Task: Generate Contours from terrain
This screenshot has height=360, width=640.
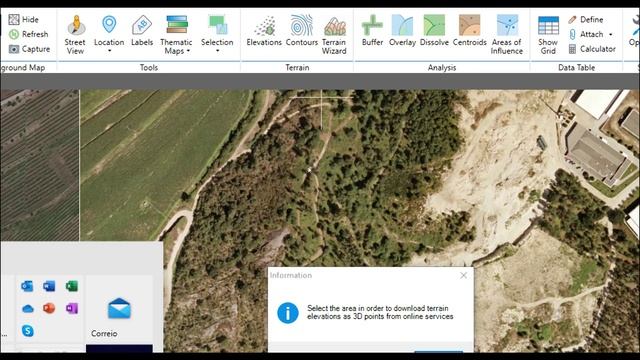Action: click(302, 31)
